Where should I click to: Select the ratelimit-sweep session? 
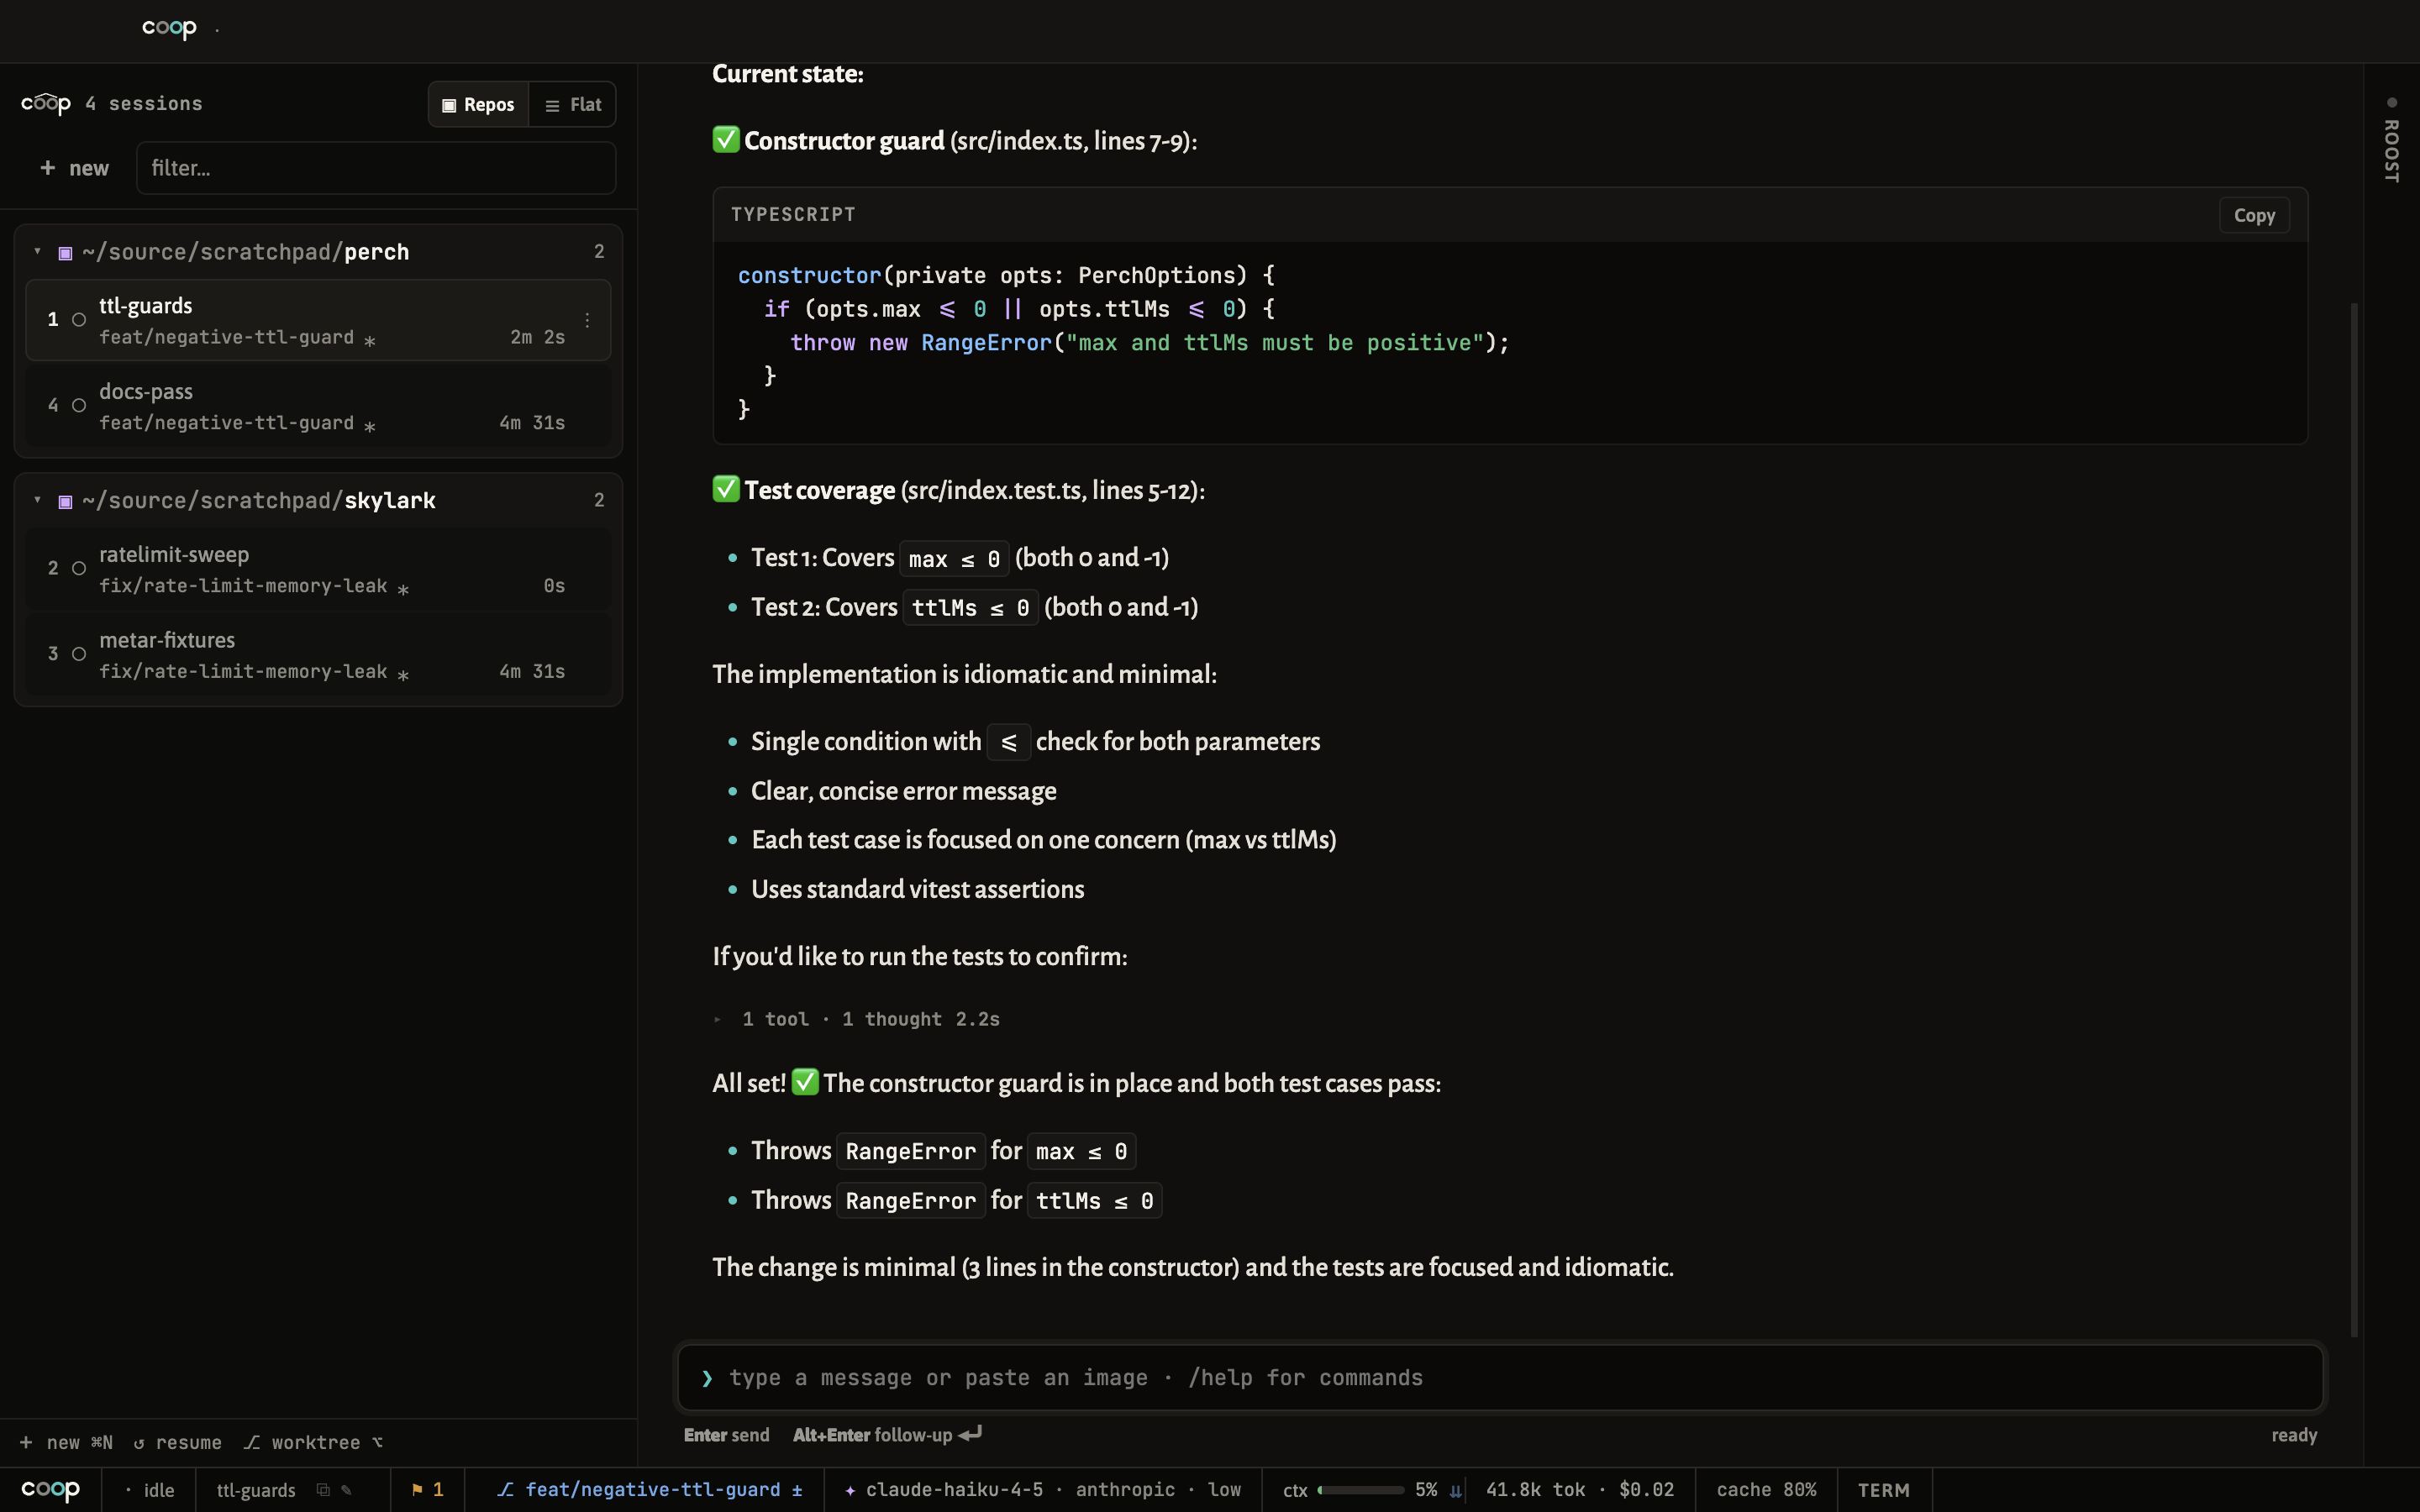pyautogui.click(x=318, y=569)
